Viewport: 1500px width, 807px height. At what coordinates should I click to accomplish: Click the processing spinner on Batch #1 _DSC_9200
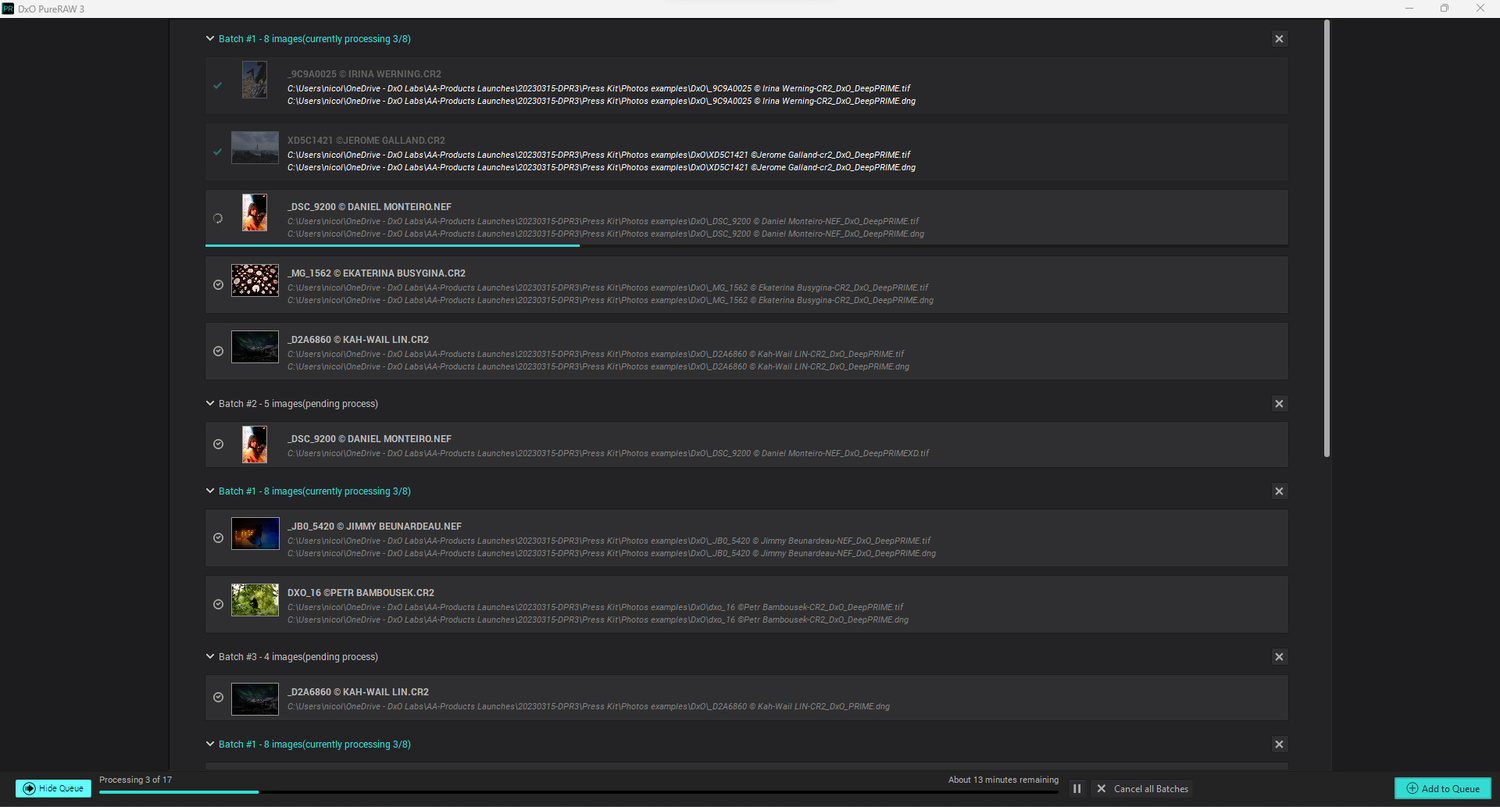pos(218,218)
